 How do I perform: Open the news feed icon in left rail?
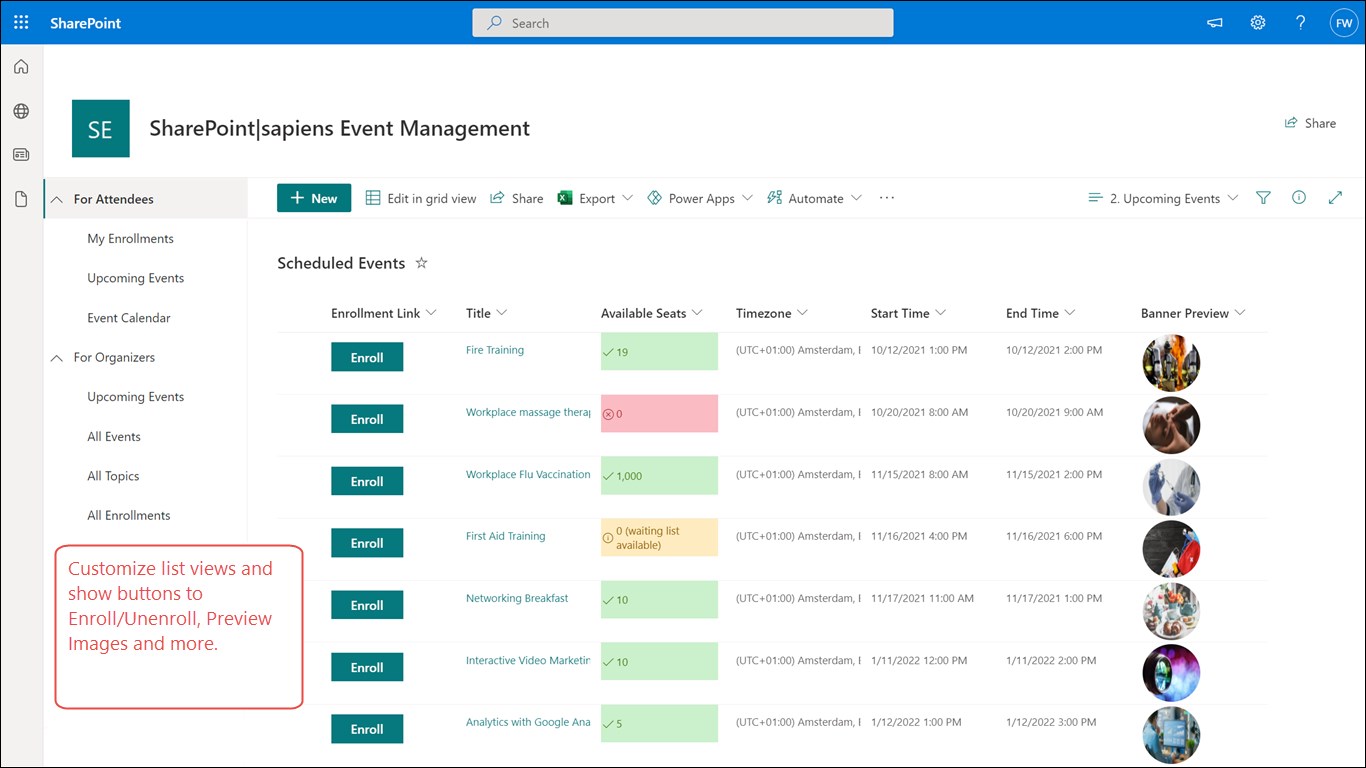21,155
